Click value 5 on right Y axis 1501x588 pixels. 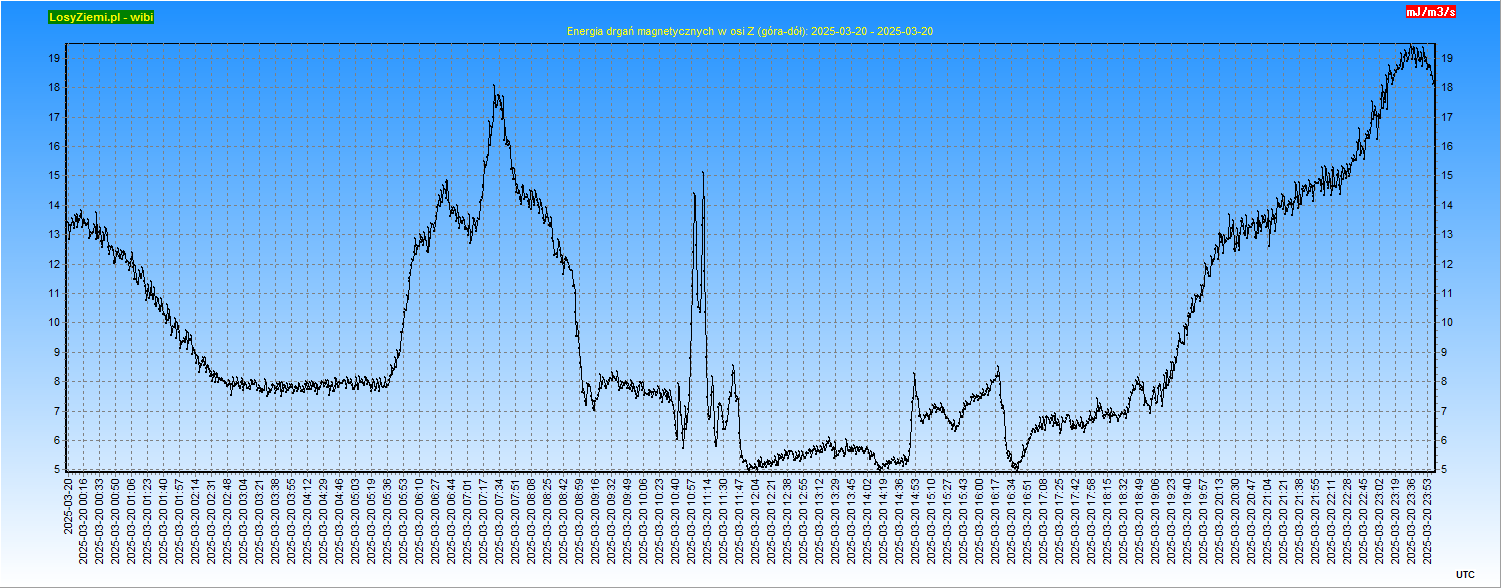[x=1445, y=469]
